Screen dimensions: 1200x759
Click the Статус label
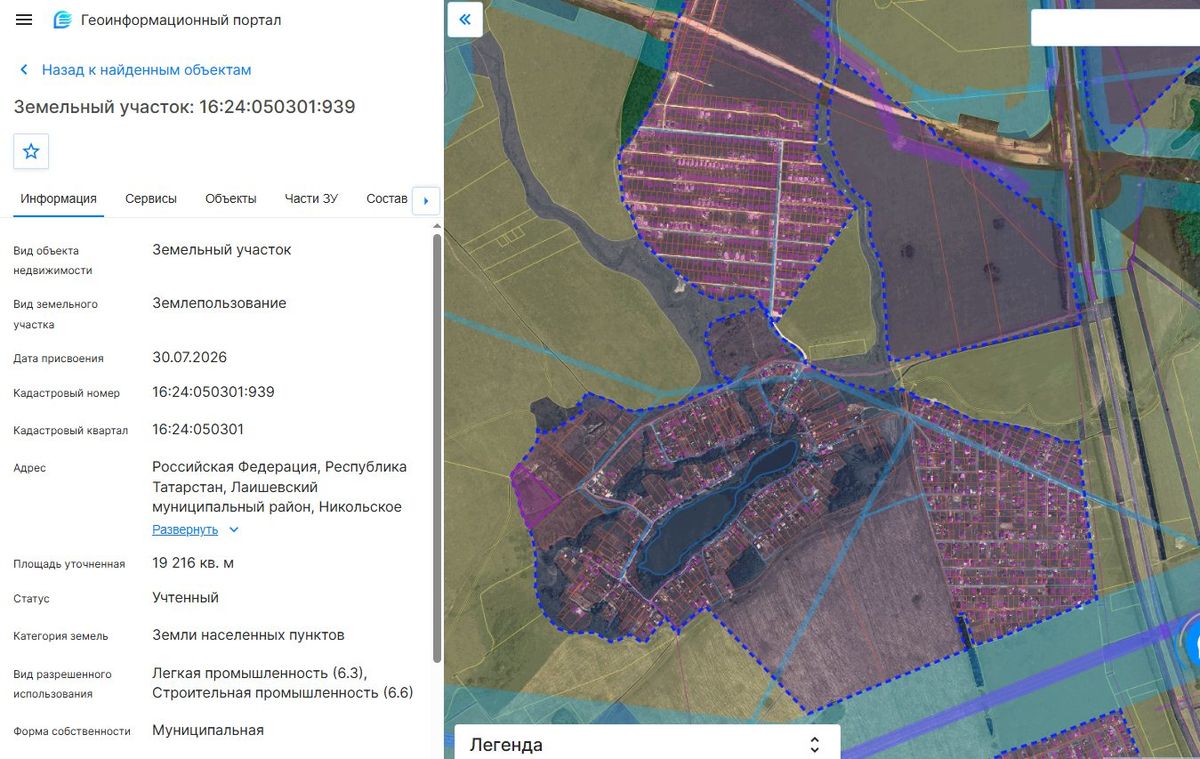pos(31,599)
